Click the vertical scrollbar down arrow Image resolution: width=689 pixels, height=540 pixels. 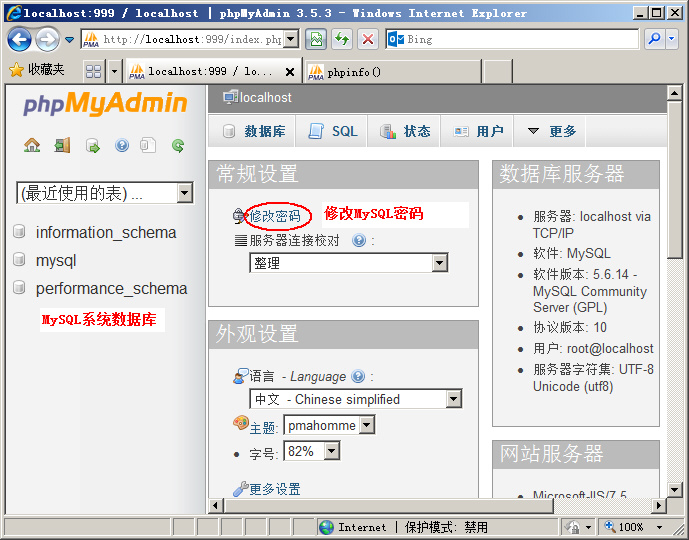tap(674, 489)
